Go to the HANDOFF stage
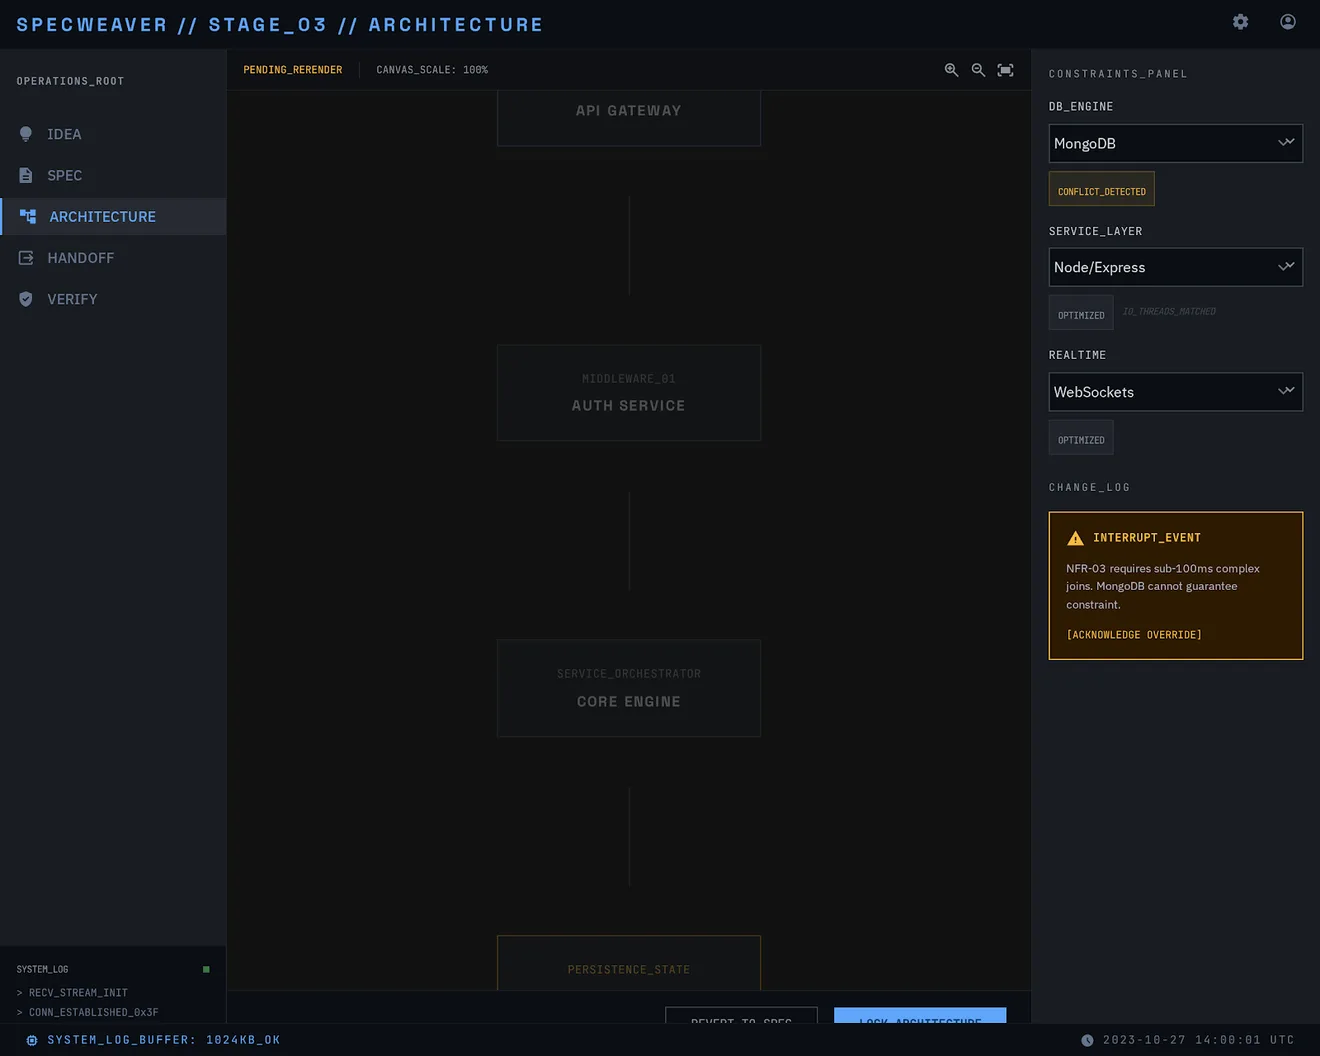The width and height of the screenshot is (1320, 1056). pos(113,258)
